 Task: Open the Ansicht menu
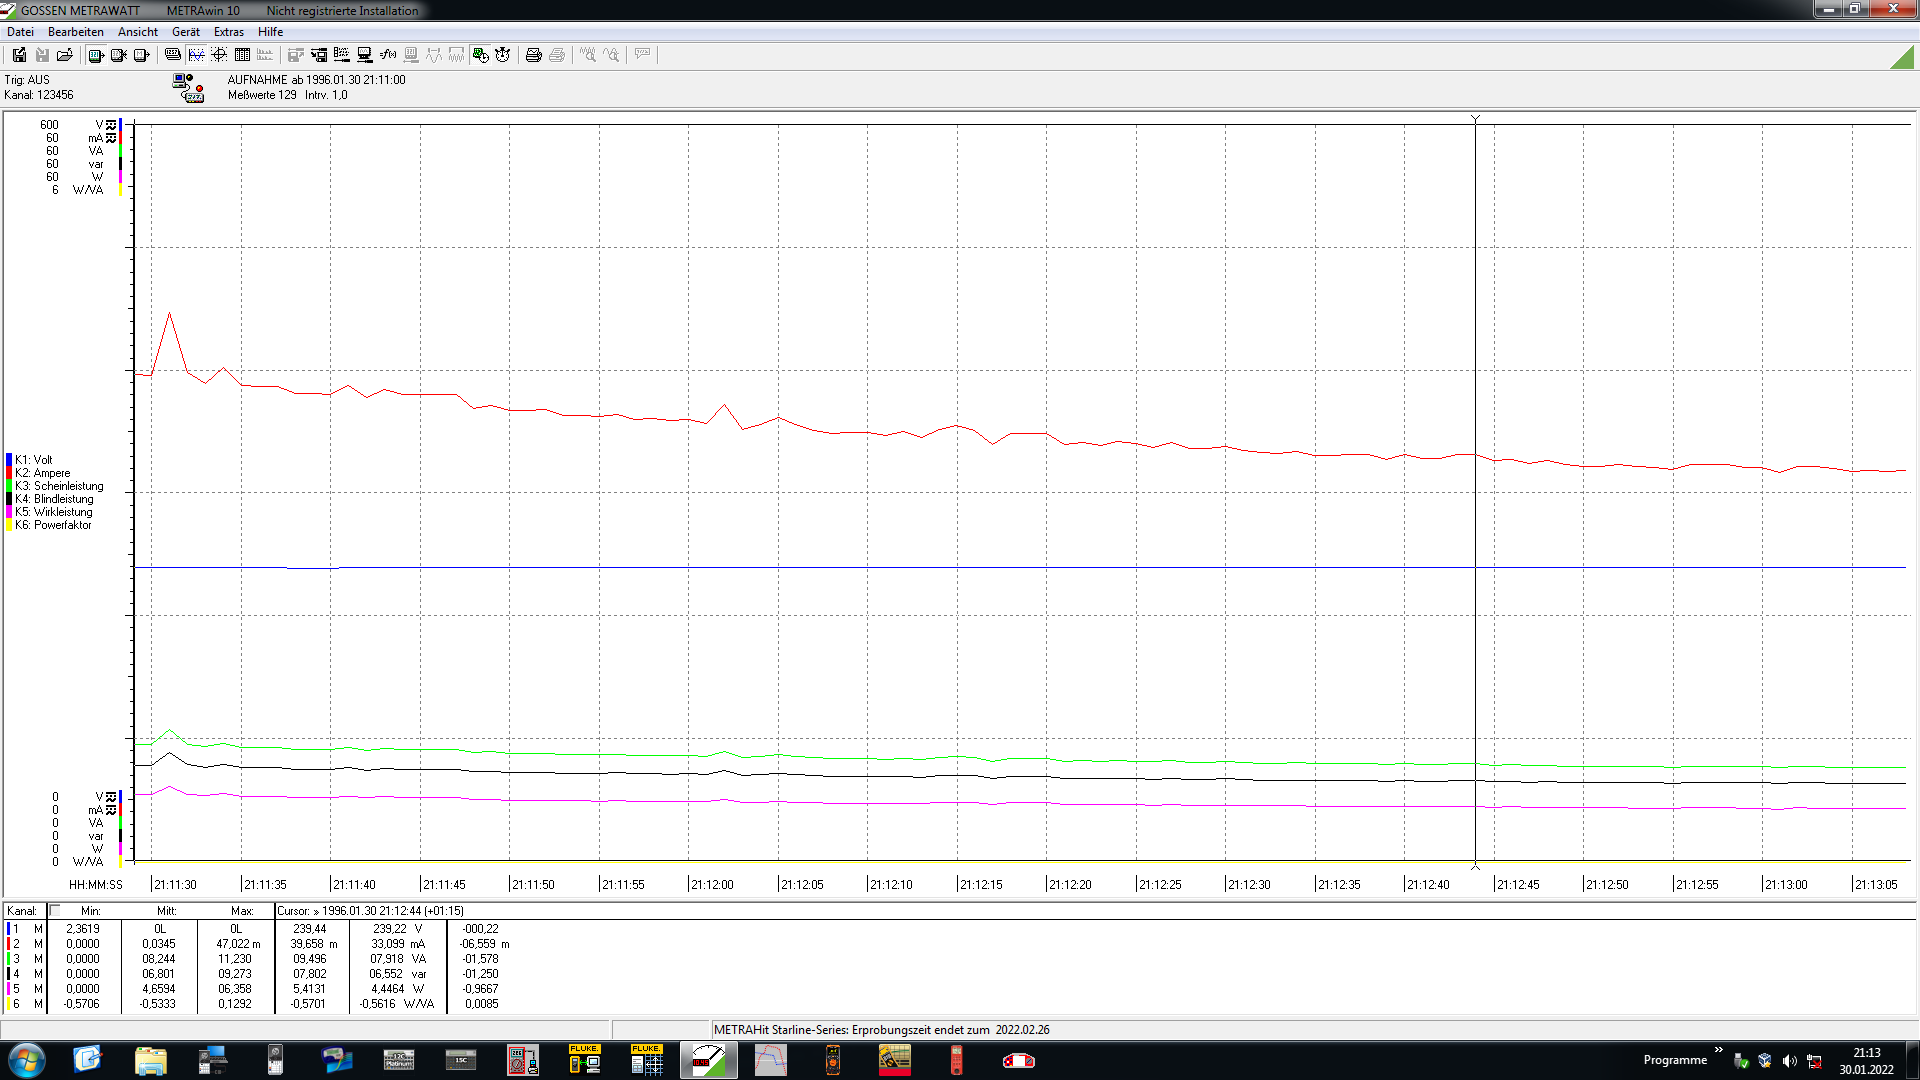coord(138,32)
